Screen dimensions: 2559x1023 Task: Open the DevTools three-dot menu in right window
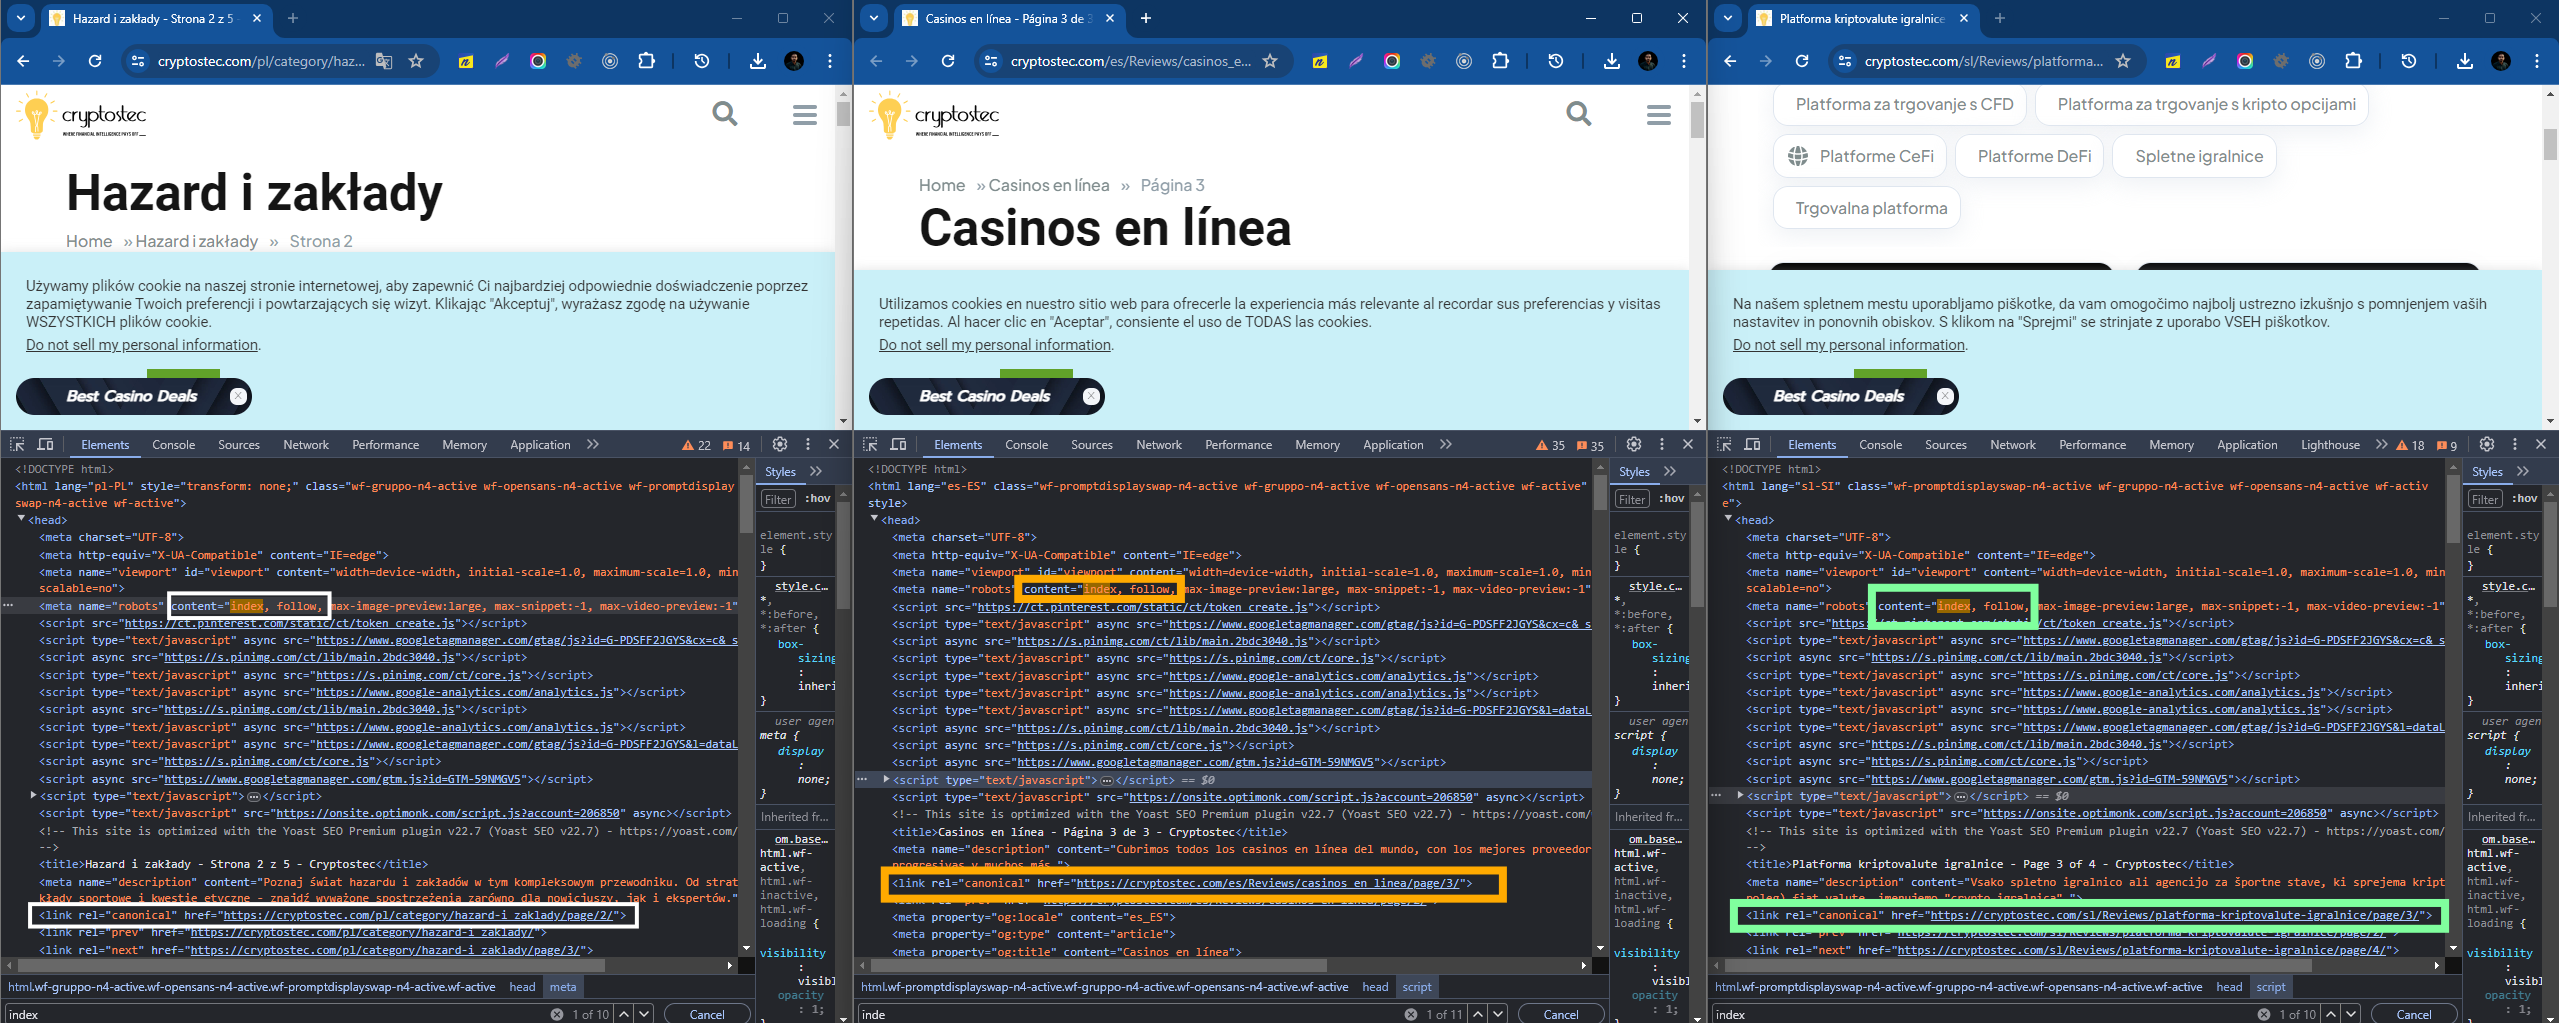coord(2515,444)
